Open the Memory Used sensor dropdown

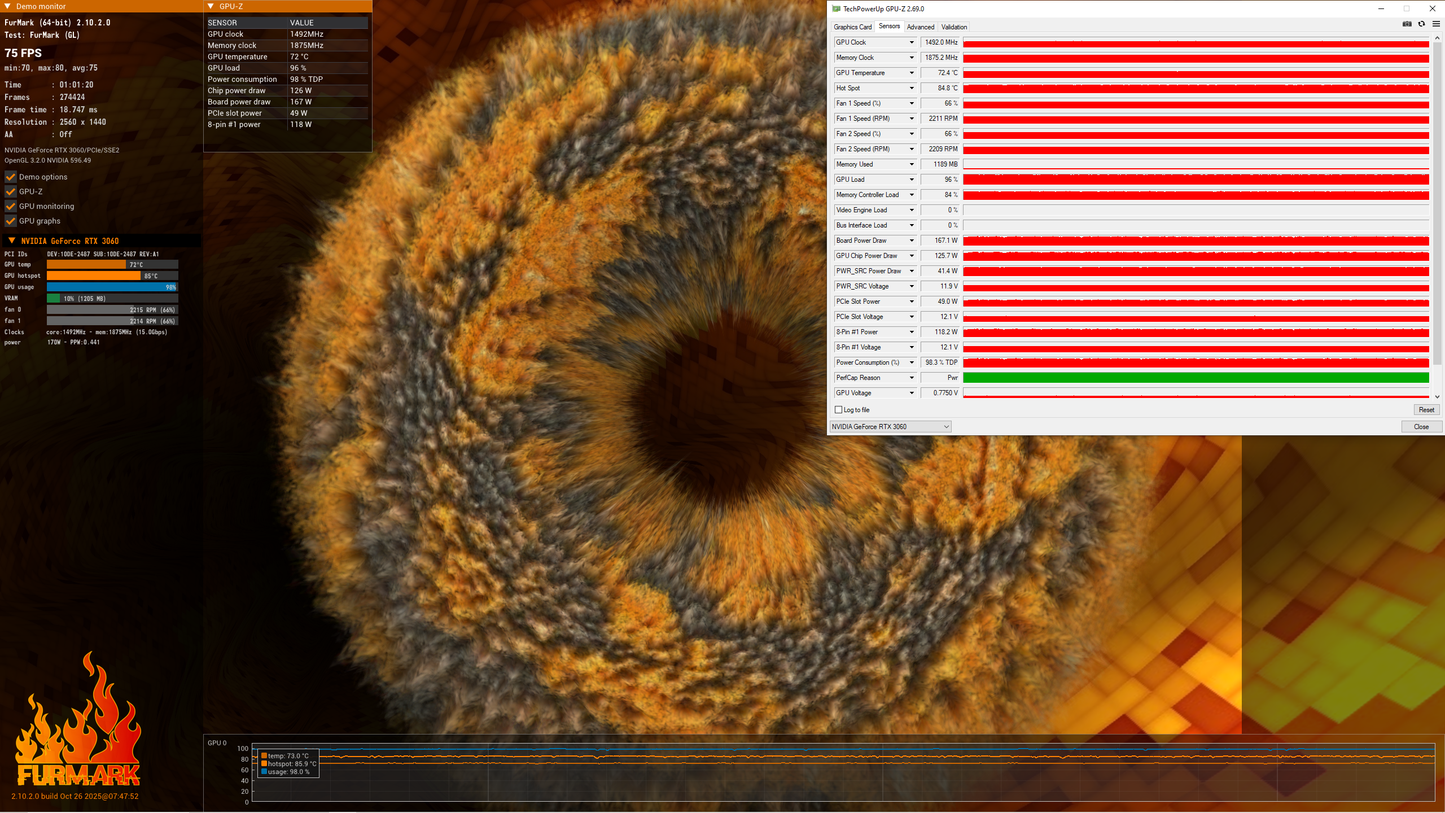click(912, 164)
